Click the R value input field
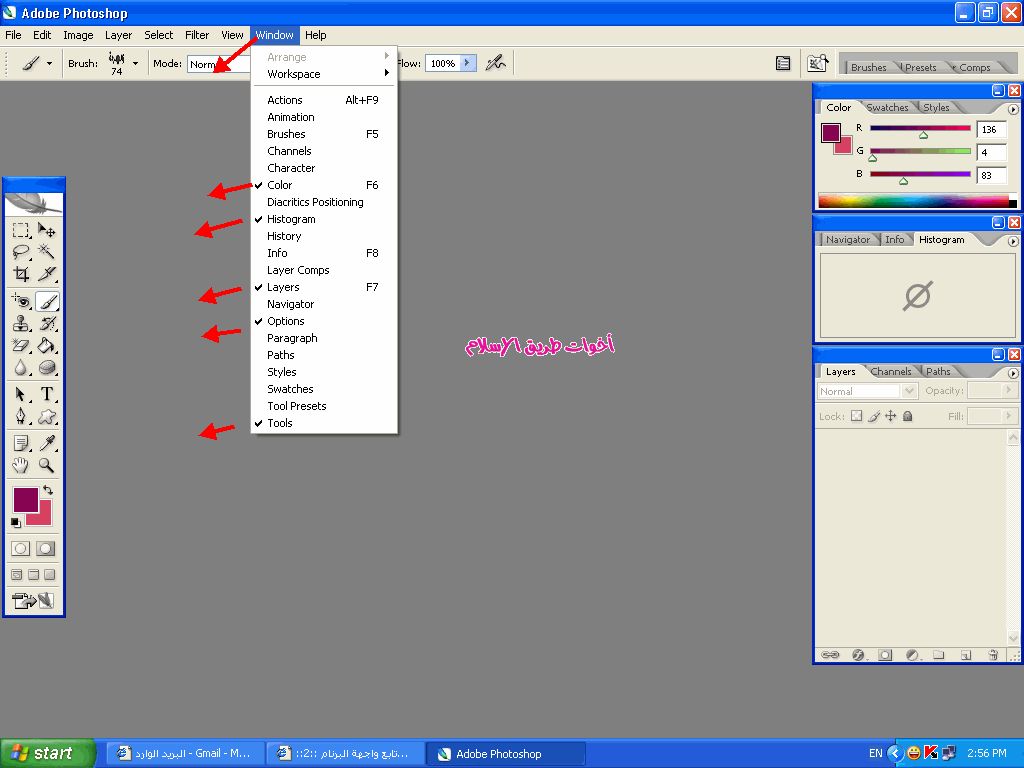The width and height of the screenshot is (1024, 768). tap(991, 129)
